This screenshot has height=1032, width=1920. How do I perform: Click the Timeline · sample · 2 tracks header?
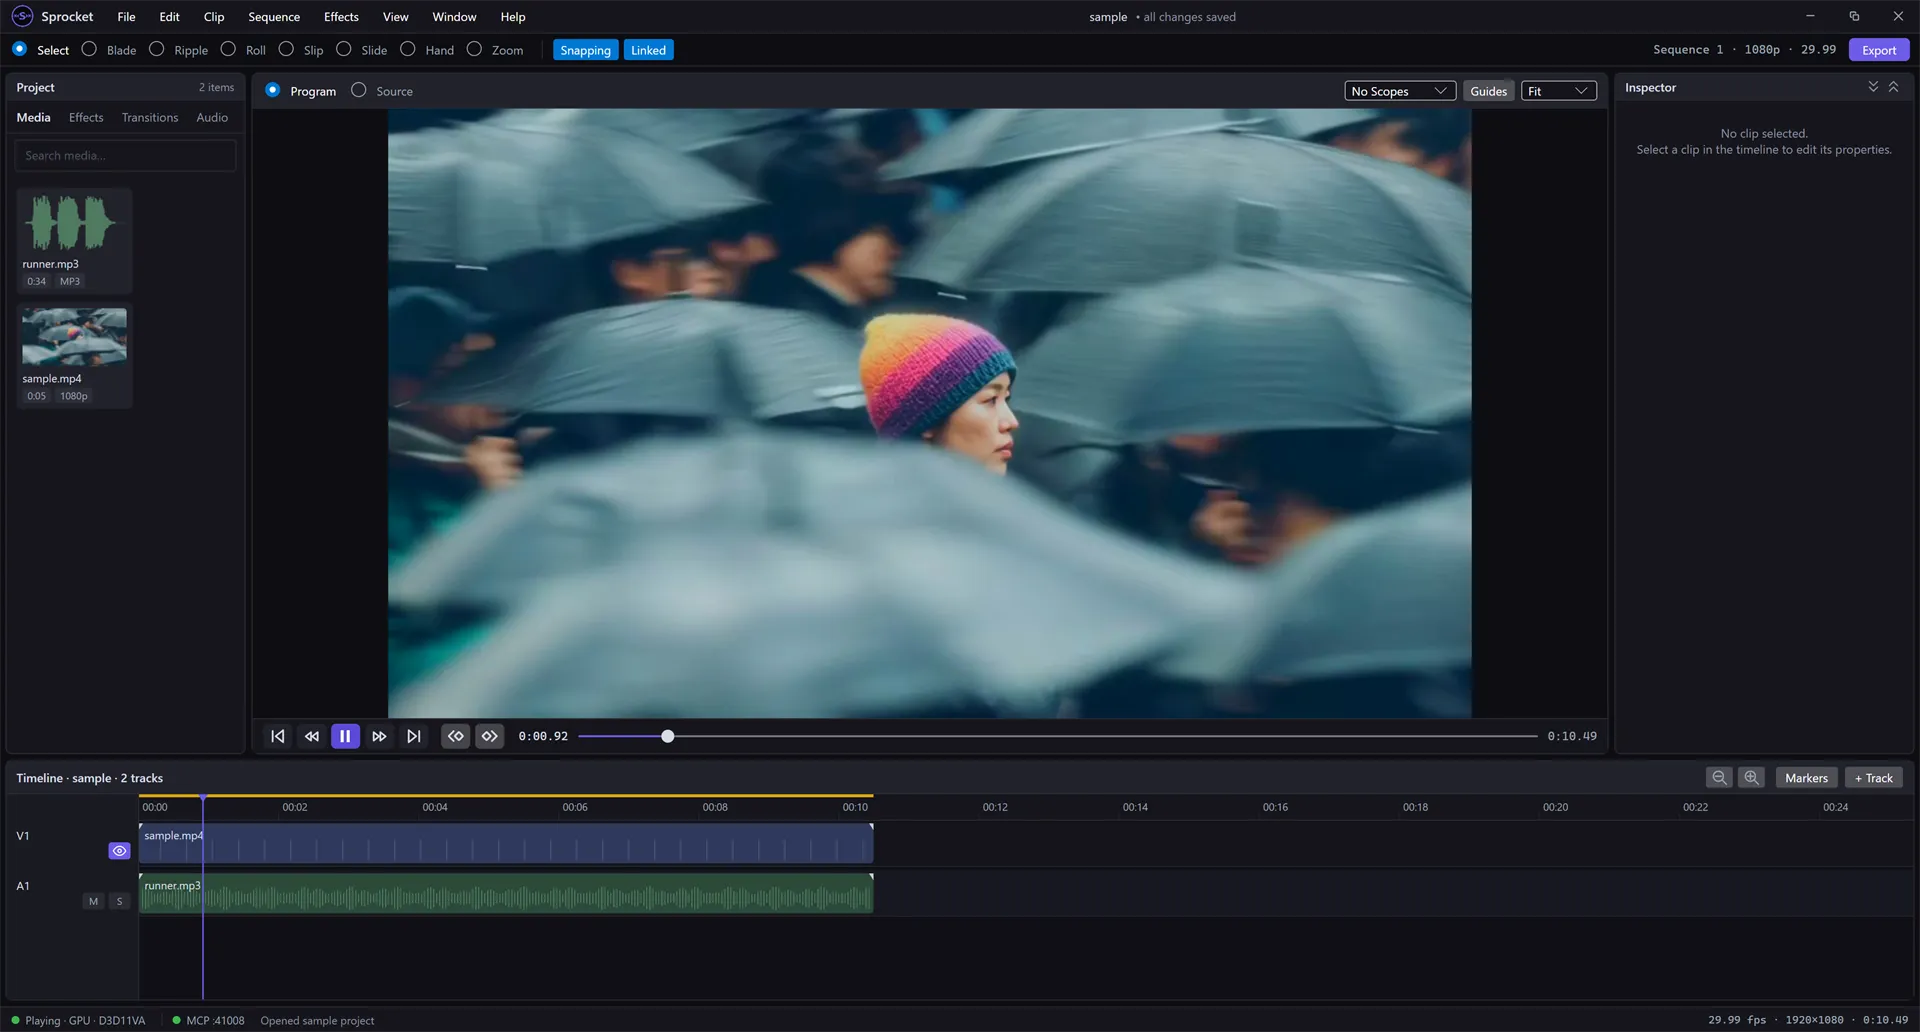pyautogui.click(x=90, y=777)
